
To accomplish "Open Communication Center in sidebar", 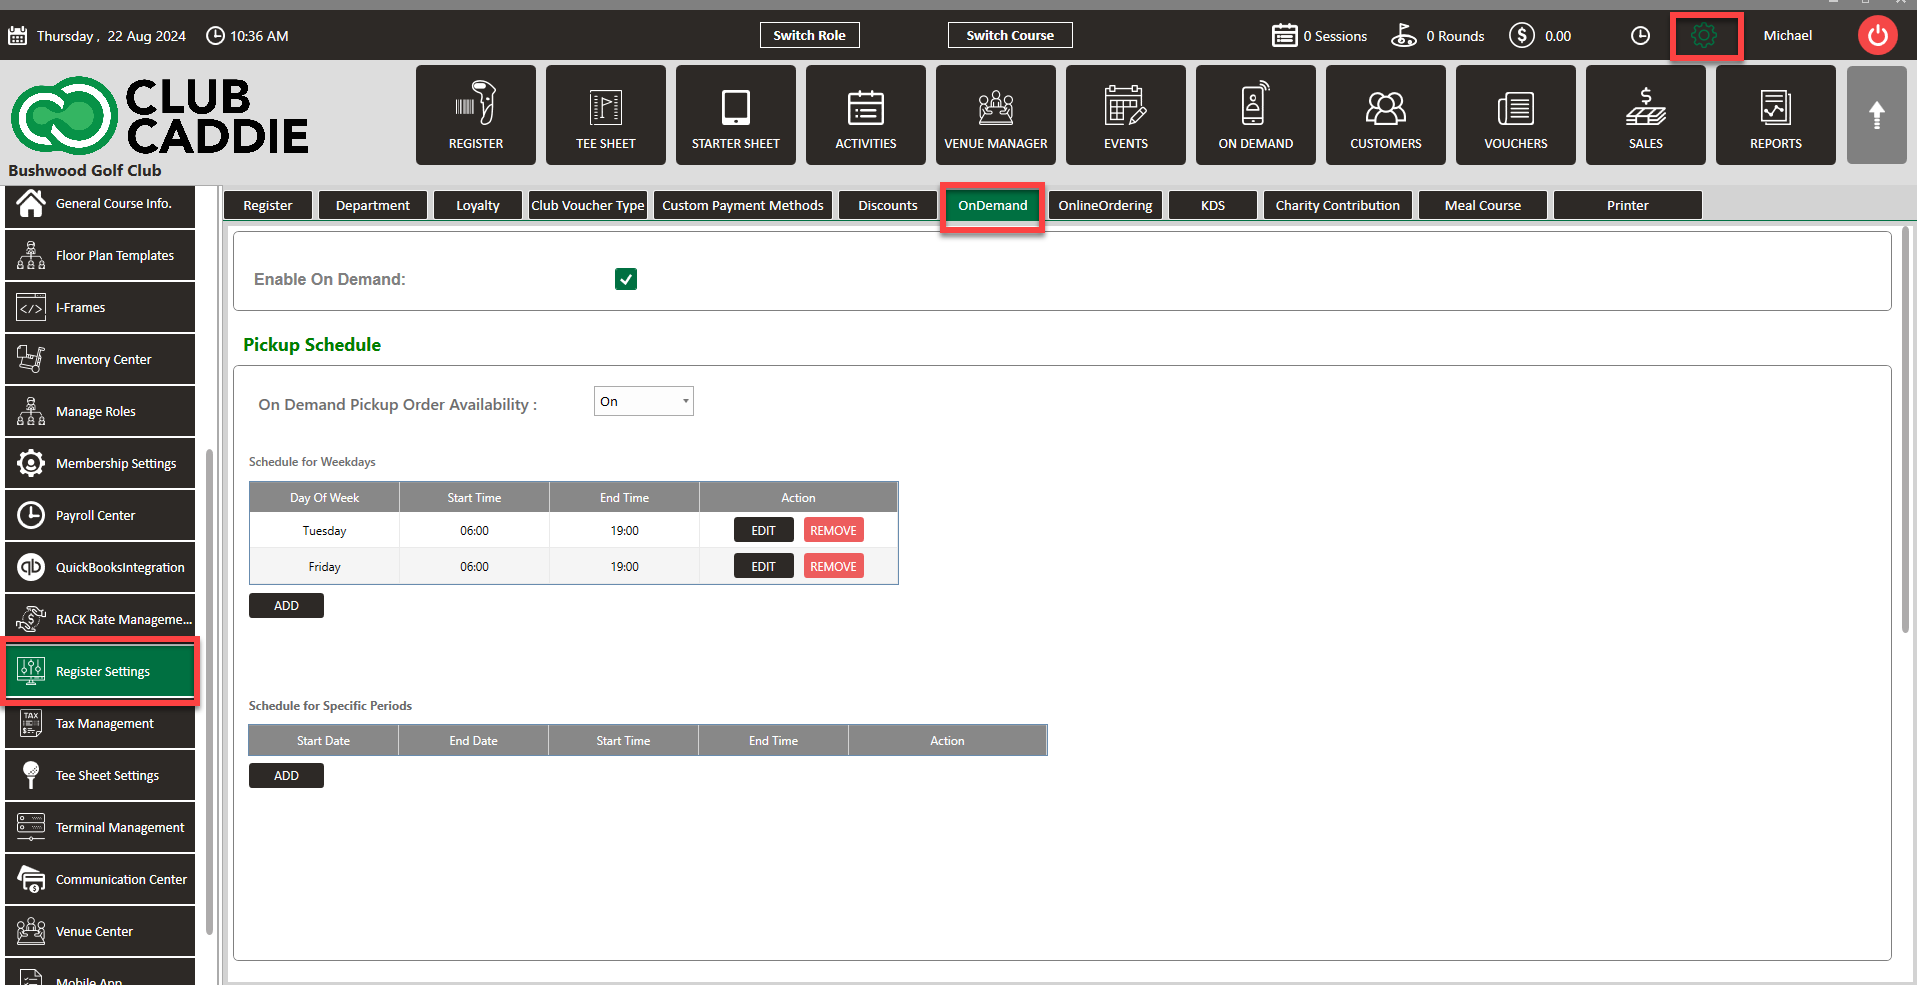I will point(100,880).
